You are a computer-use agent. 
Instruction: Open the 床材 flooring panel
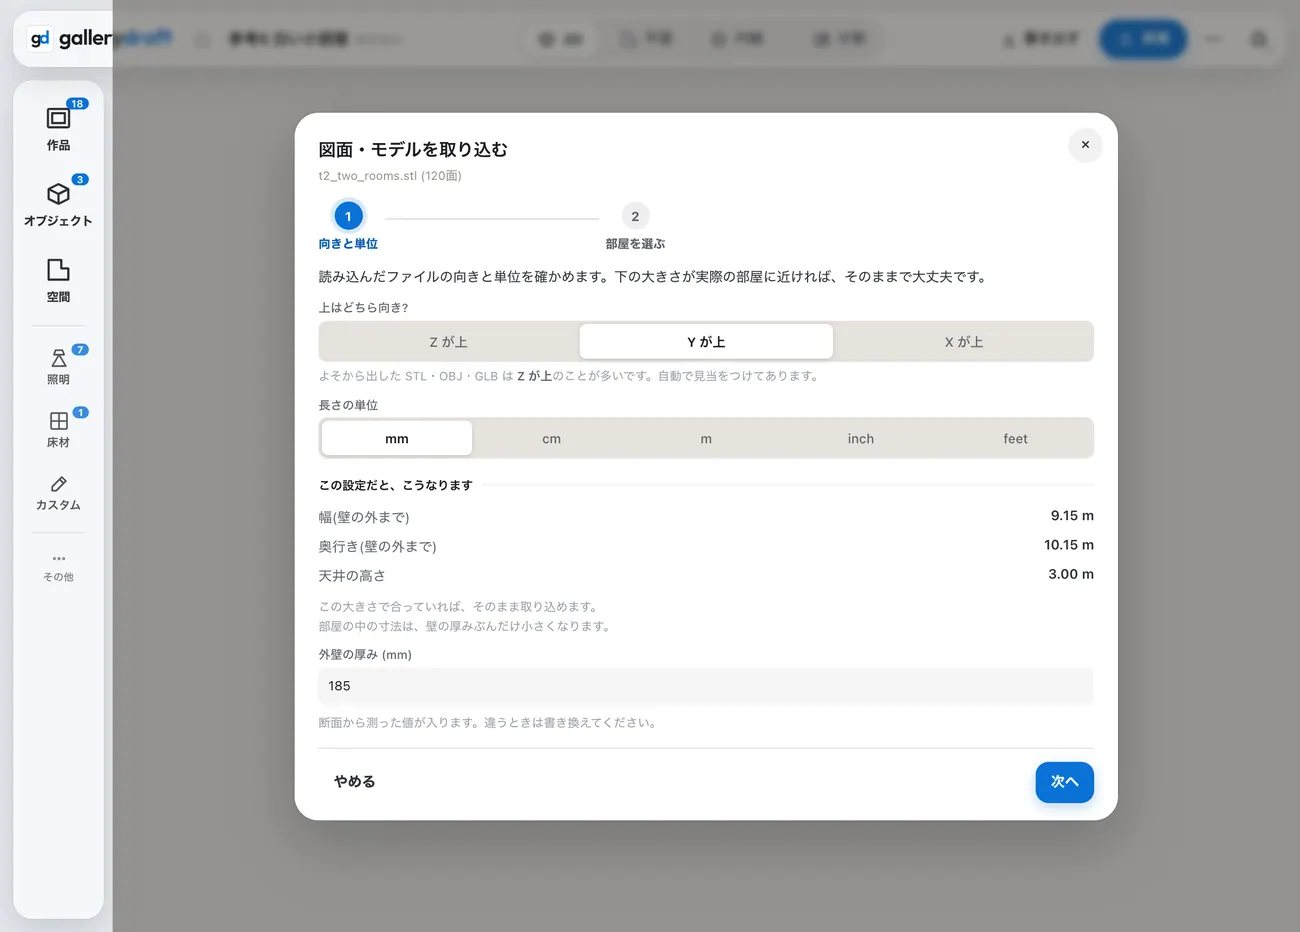[58, 429]
